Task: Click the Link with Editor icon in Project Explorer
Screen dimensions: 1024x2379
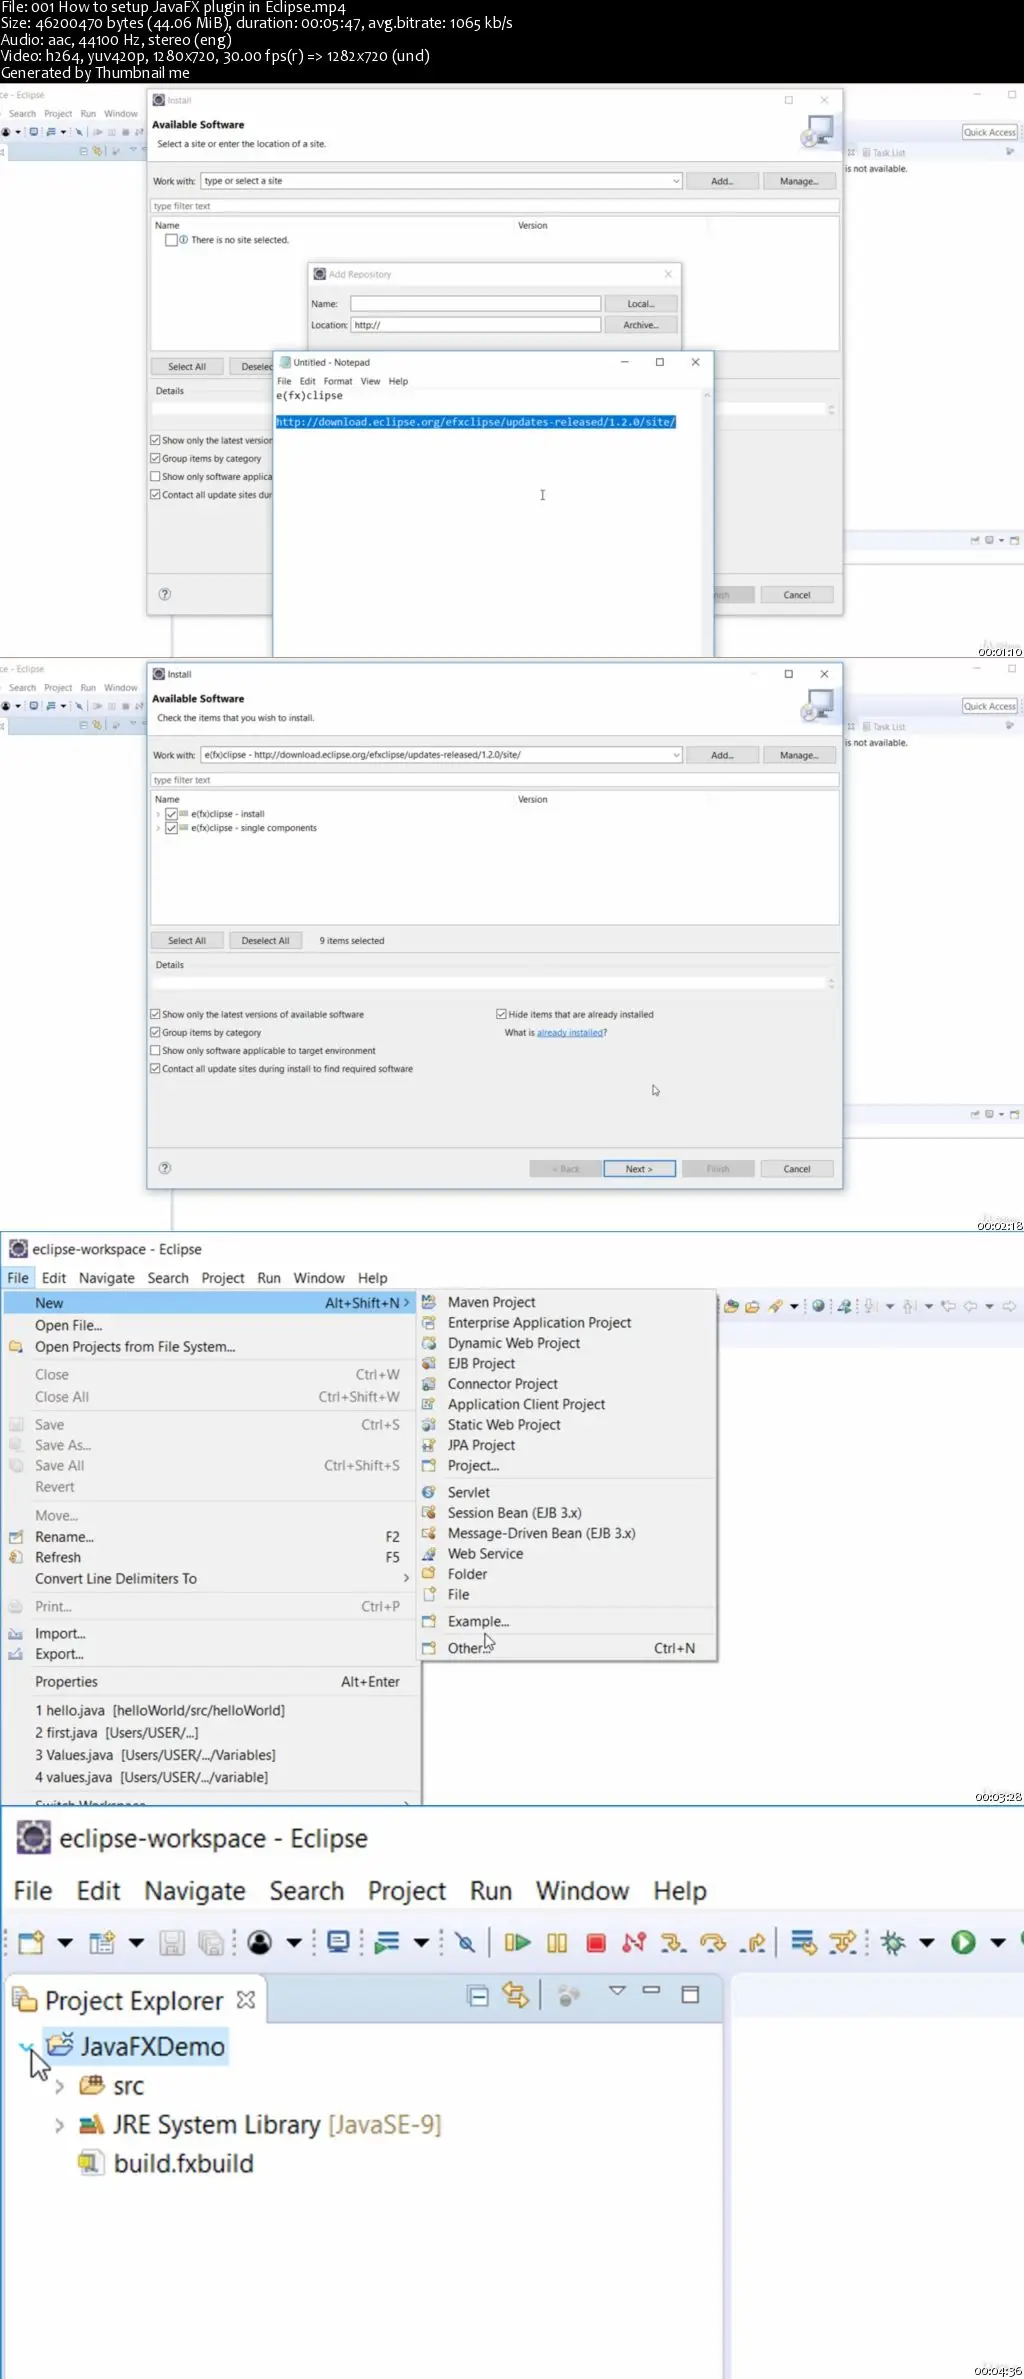Action: (x=515, y=1996)
